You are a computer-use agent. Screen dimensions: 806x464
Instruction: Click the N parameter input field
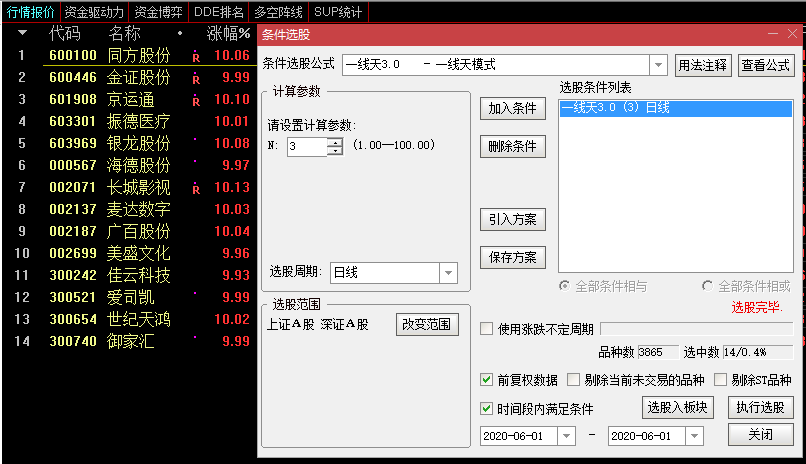coord(306,147)
